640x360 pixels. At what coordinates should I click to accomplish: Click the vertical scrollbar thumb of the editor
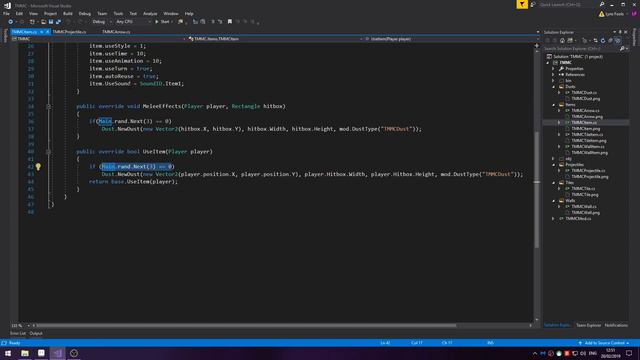tap(536, 190)
